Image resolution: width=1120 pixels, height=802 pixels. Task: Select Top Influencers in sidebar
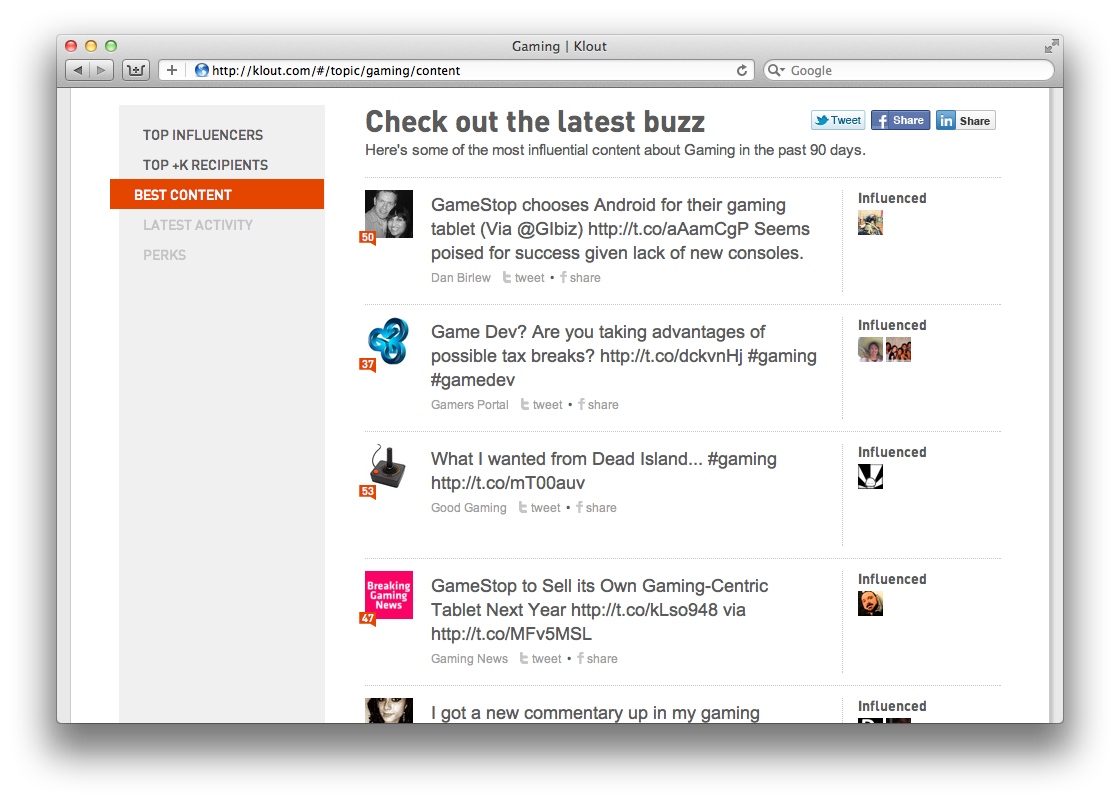203,135
